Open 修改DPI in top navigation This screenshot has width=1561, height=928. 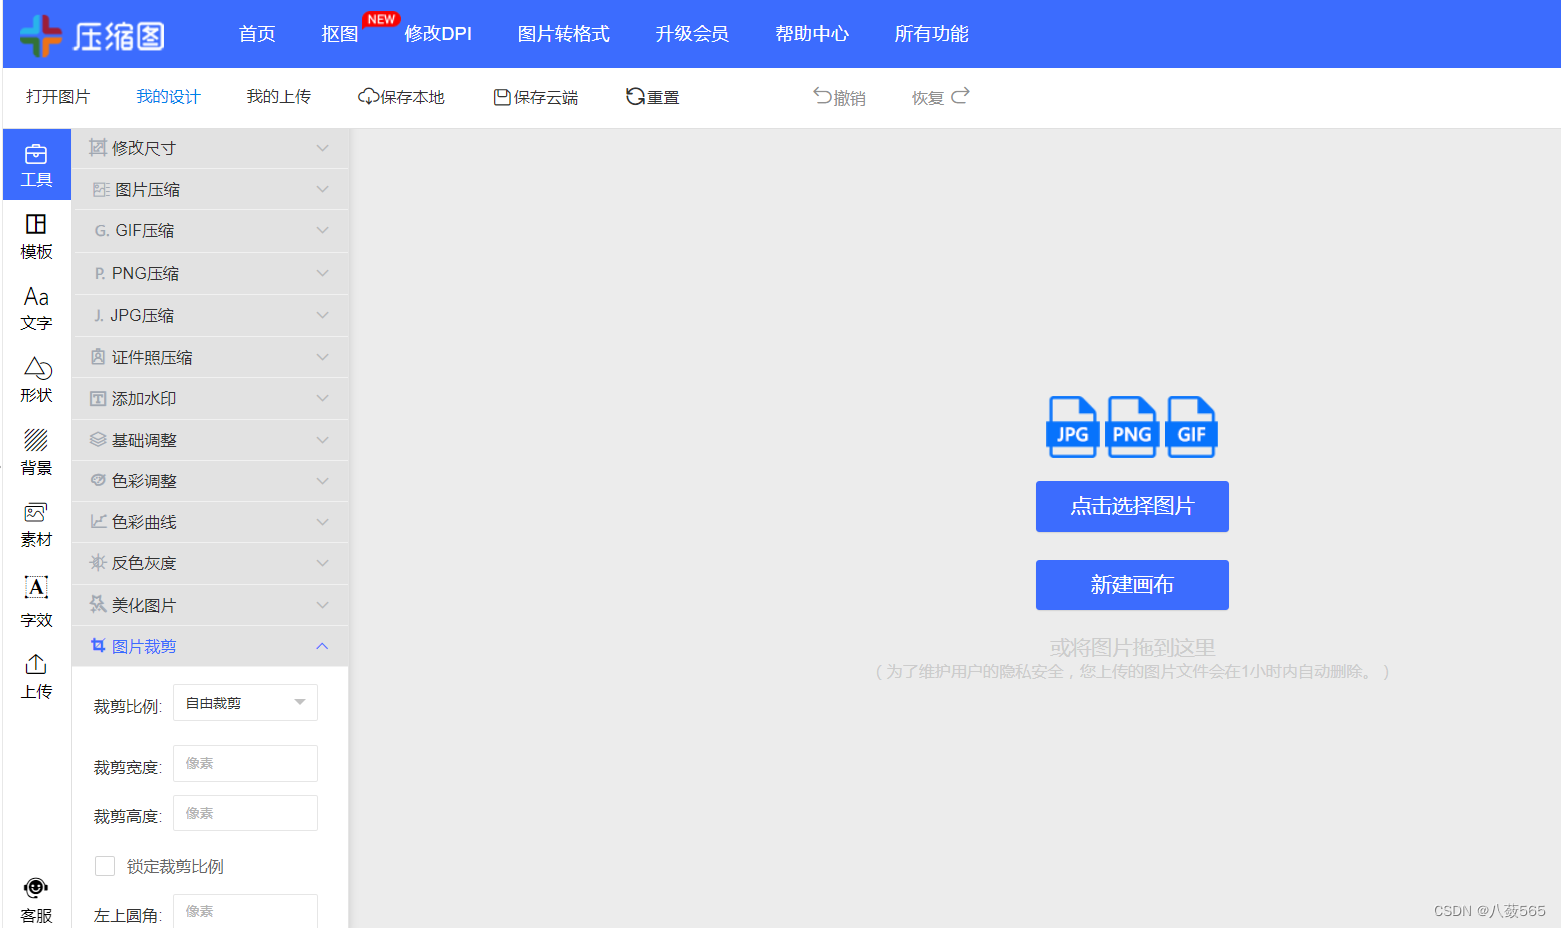point(438,34)
